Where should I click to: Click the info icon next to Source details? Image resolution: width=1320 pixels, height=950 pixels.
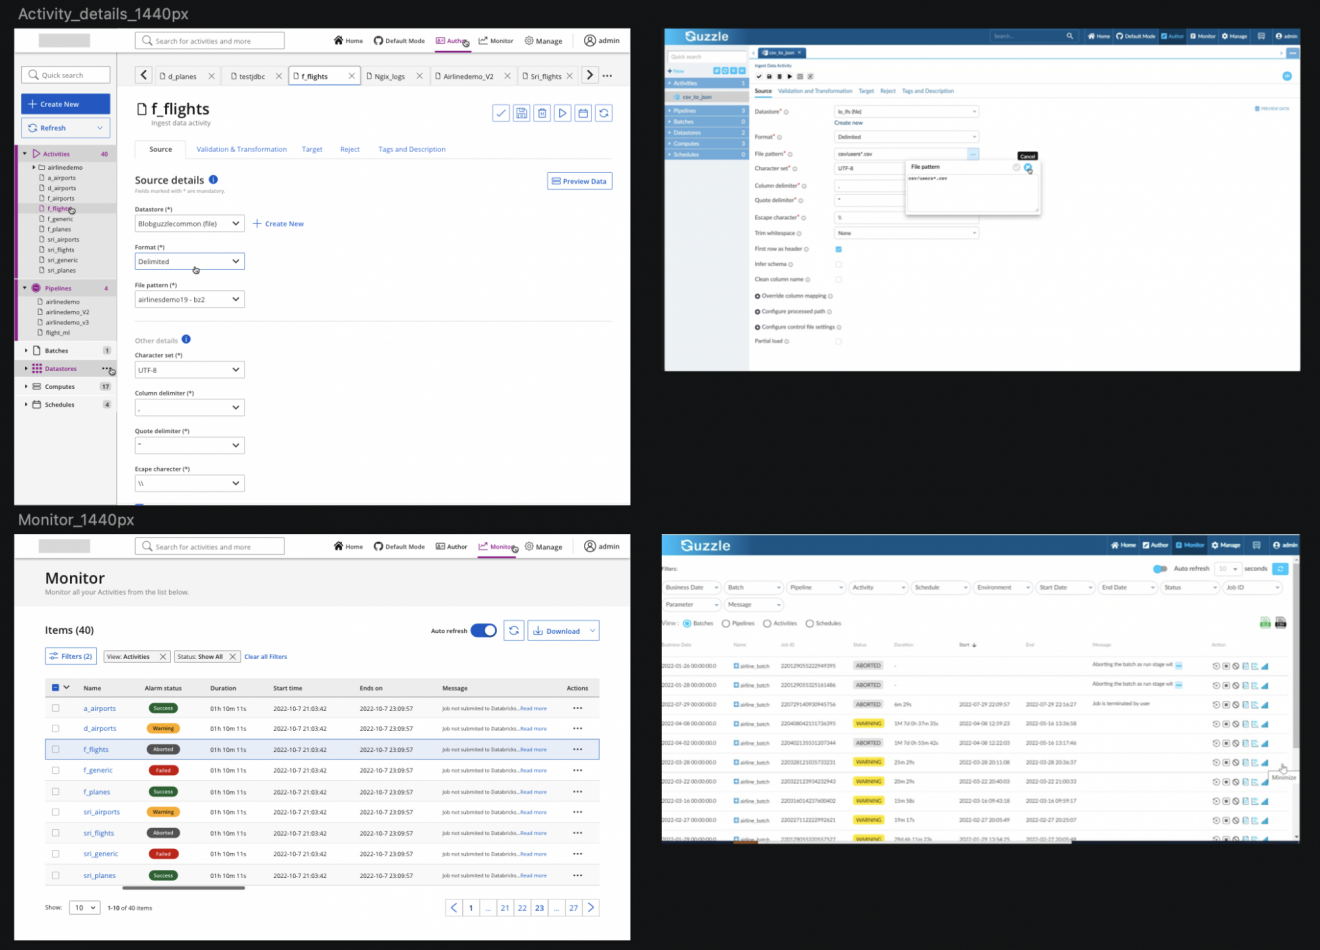213,180
